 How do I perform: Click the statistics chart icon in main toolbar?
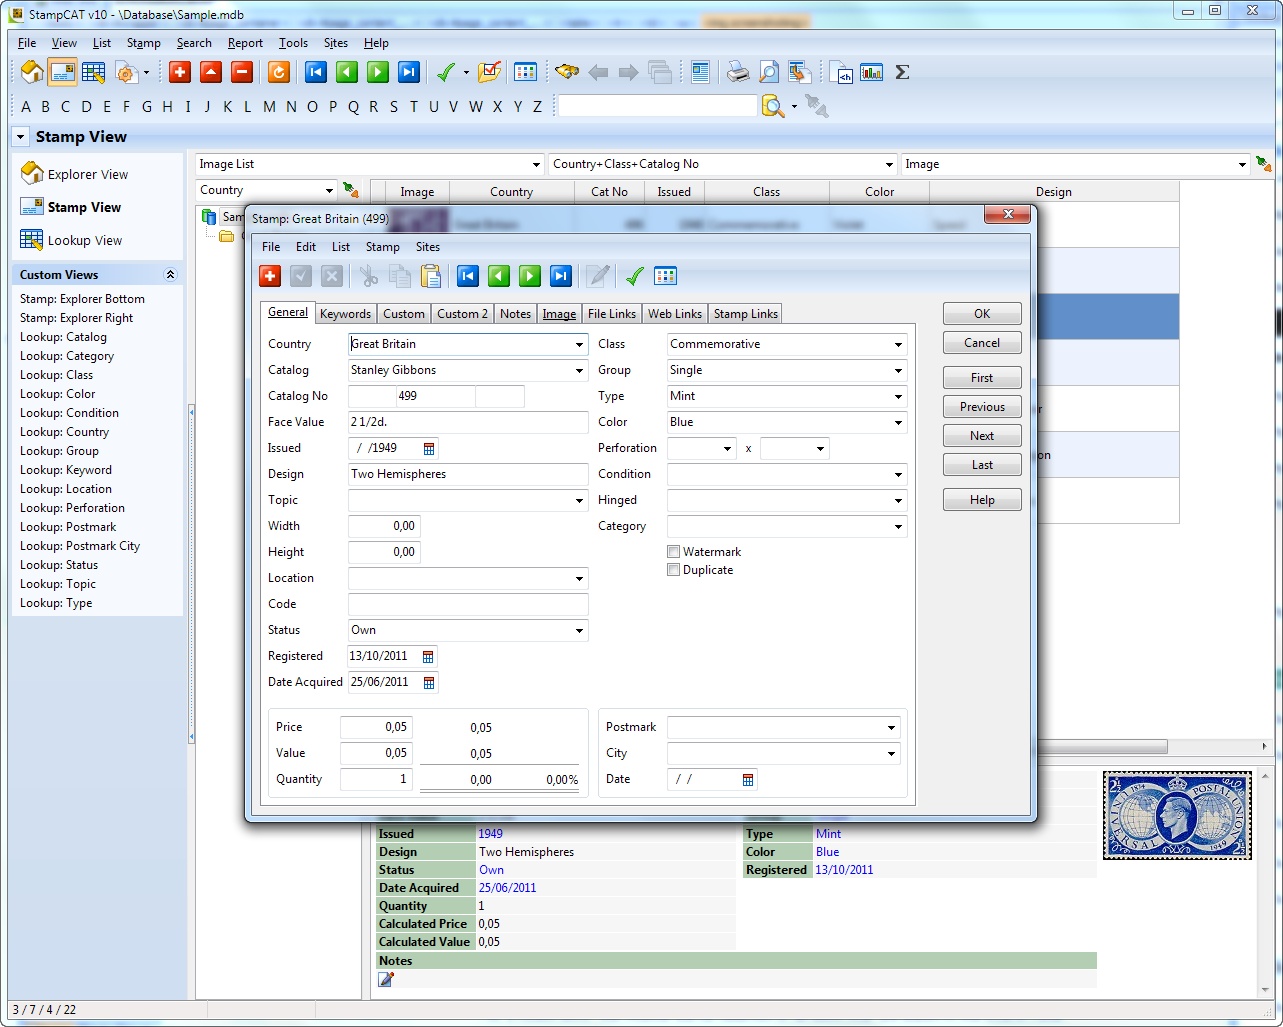[x=871, y=72]
